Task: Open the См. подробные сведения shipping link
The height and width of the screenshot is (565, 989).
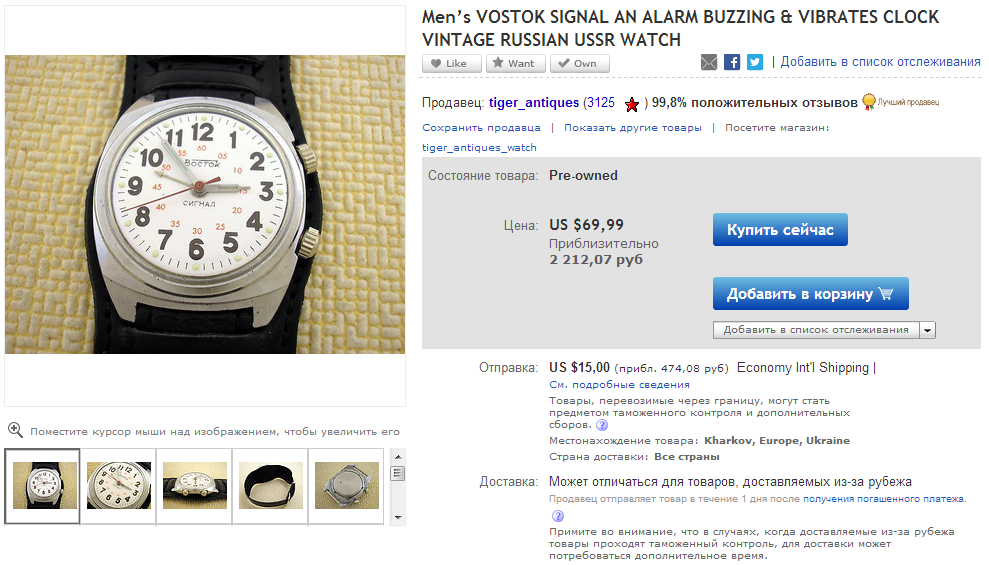Action: click(x=619, y=385)
